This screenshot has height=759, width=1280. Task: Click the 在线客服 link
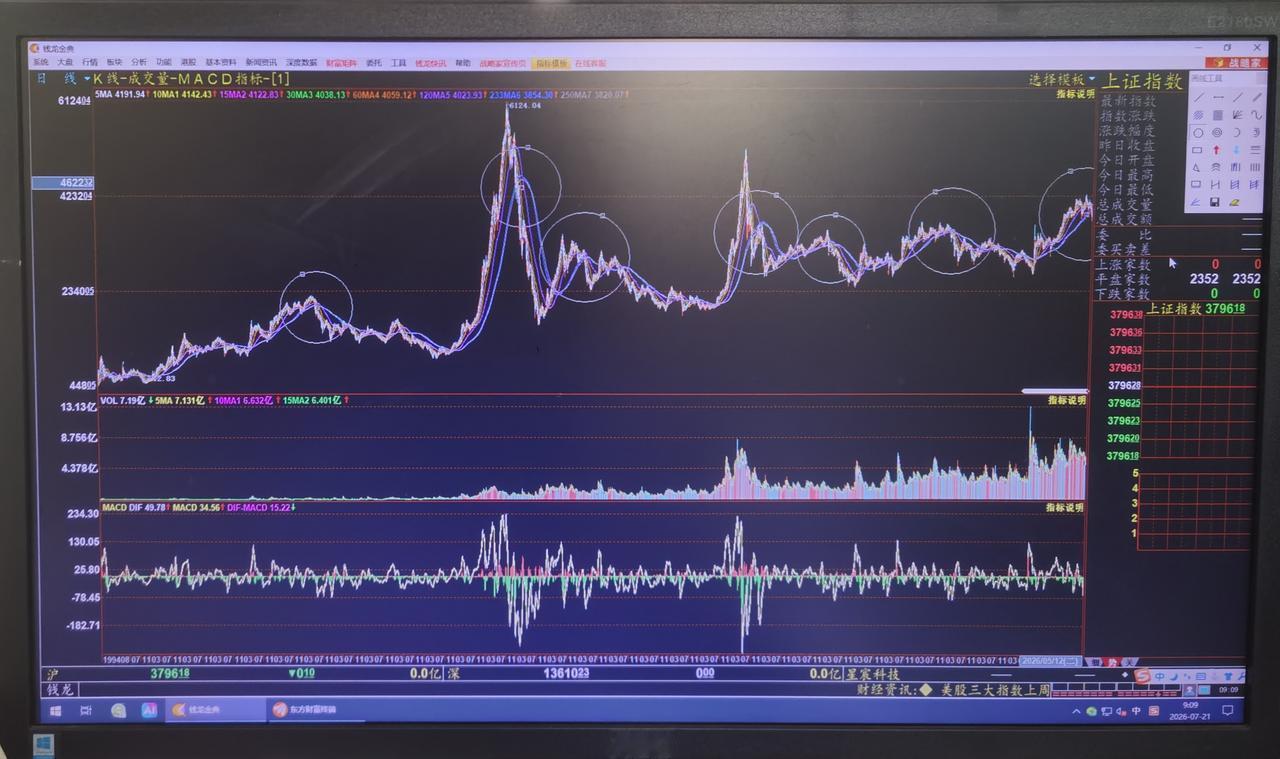pyautogui.click(x=589, y=63)
